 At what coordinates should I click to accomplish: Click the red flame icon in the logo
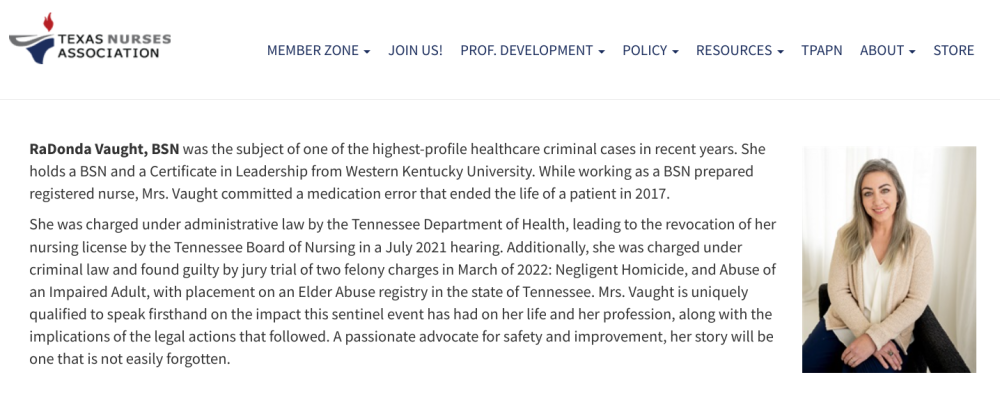pyautogui.click(x=48, y=22)
